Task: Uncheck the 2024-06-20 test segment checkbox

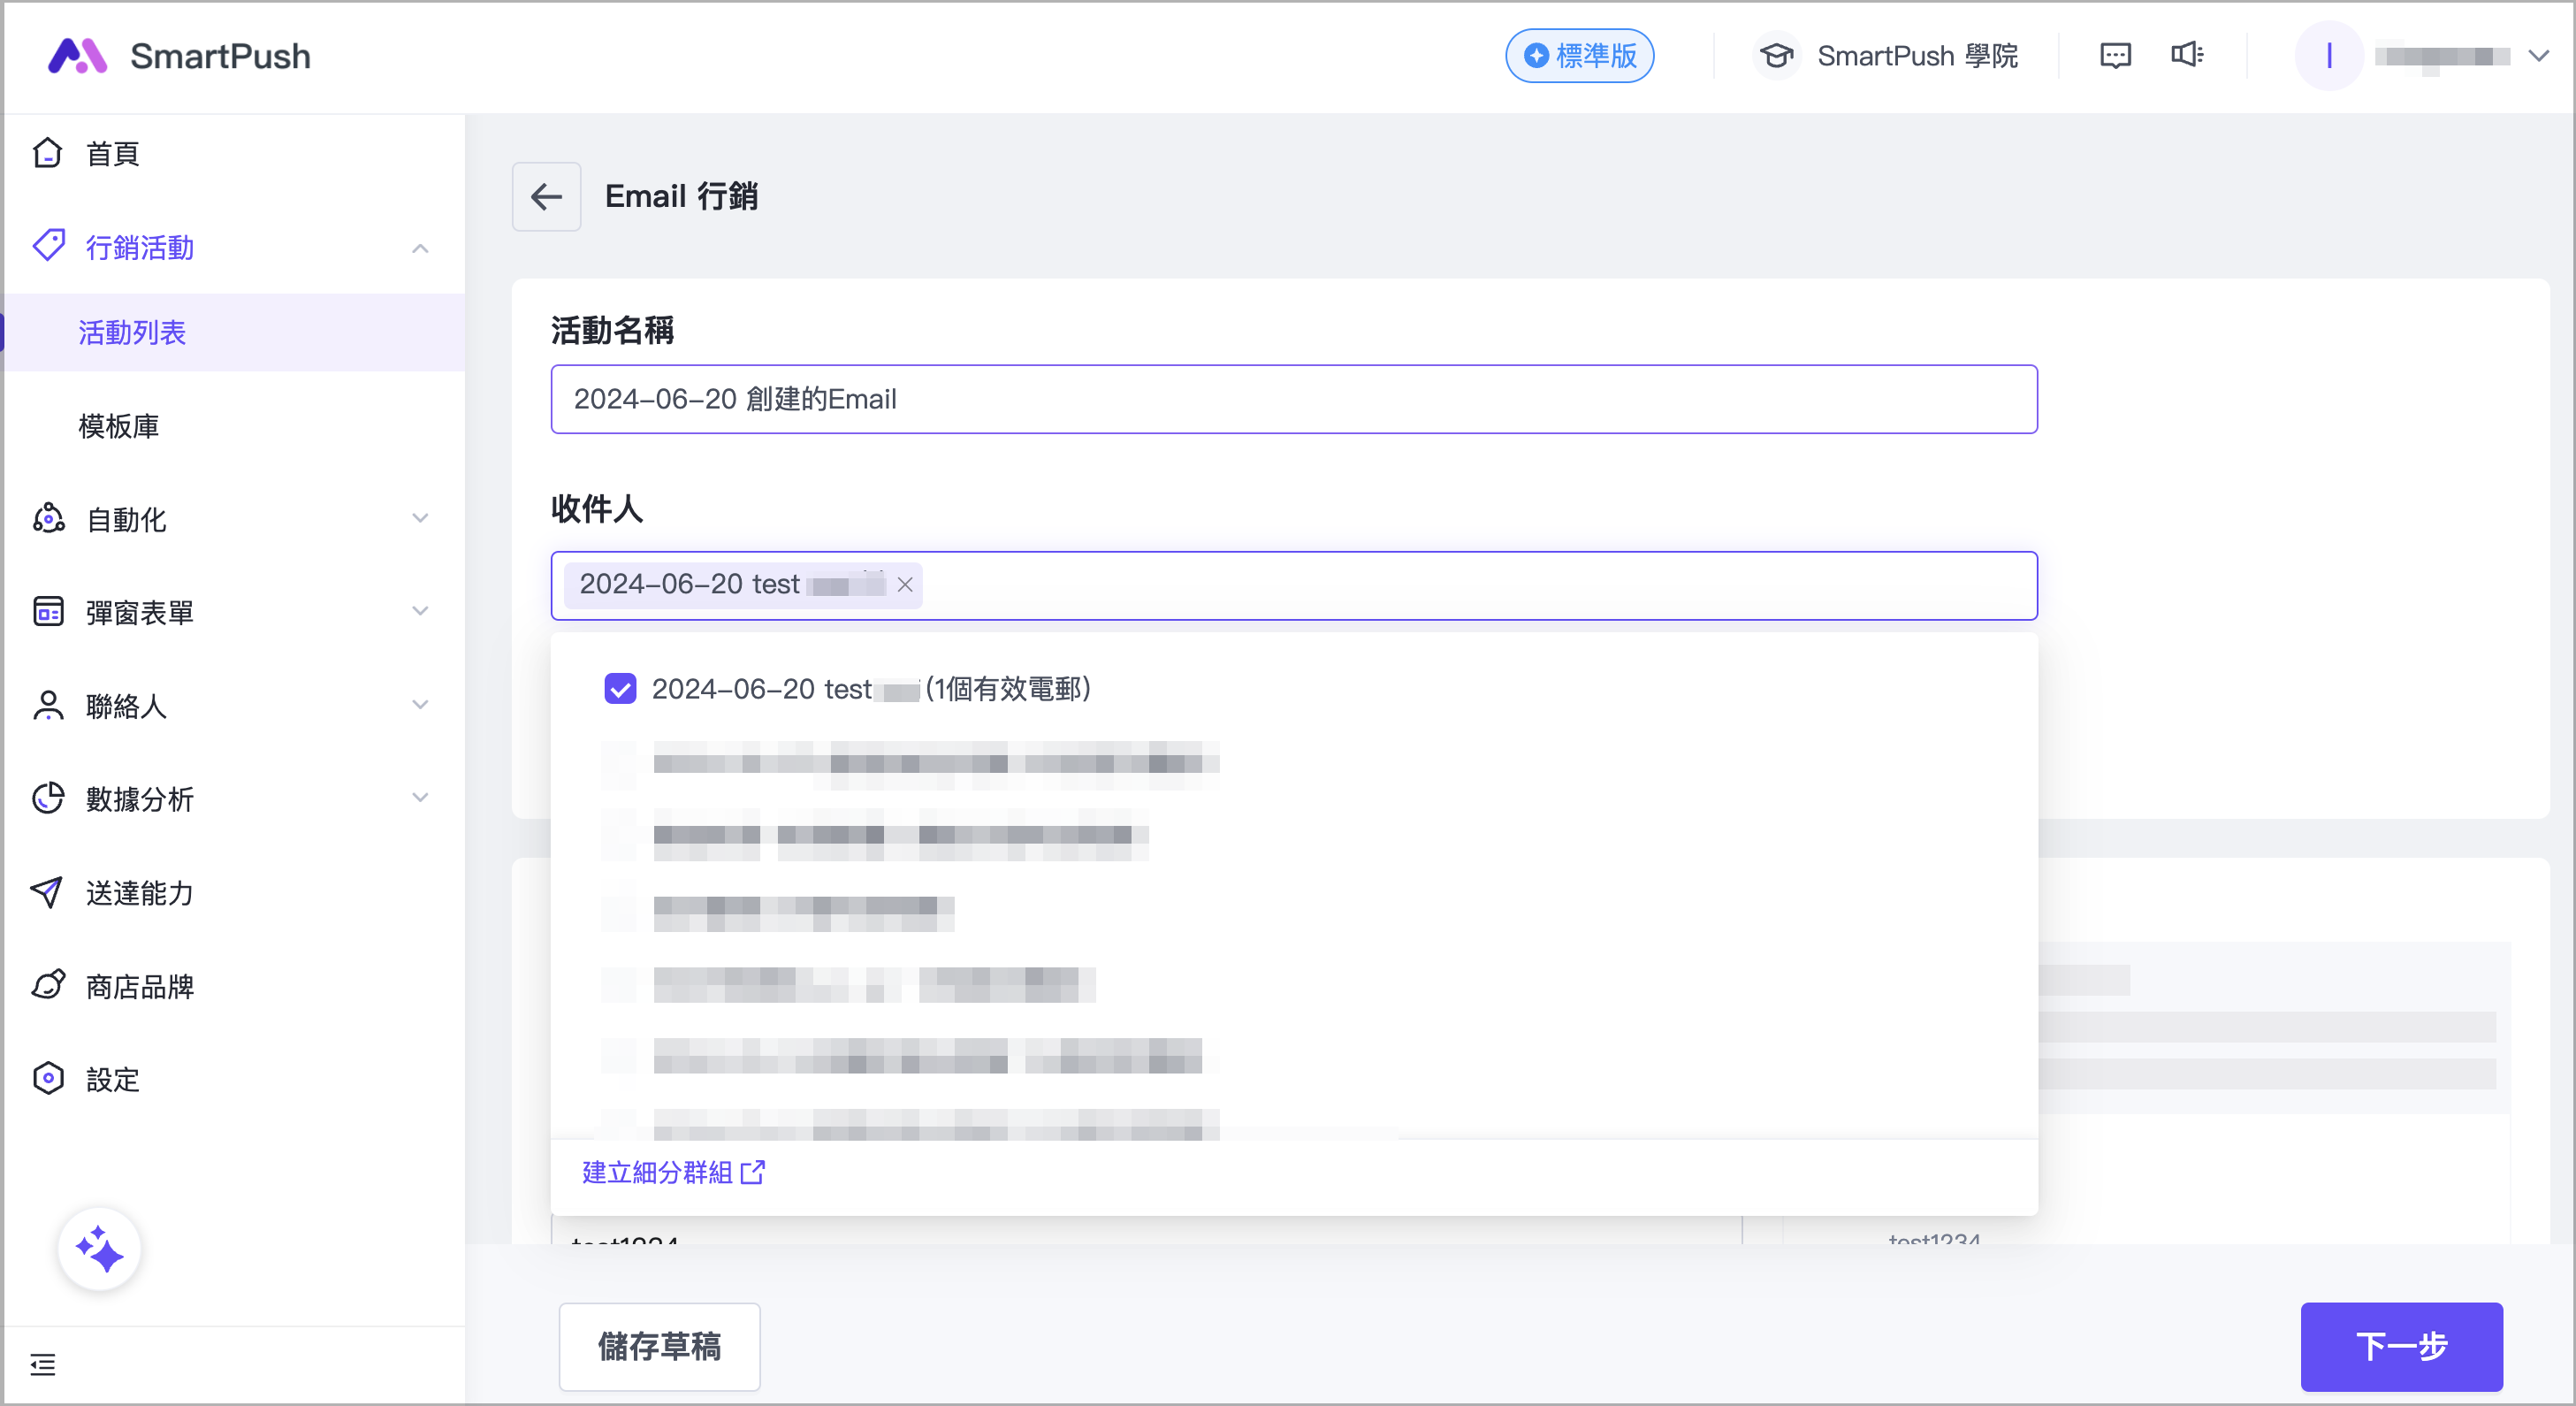Action: pyautogui.click(x=620, y=689)
